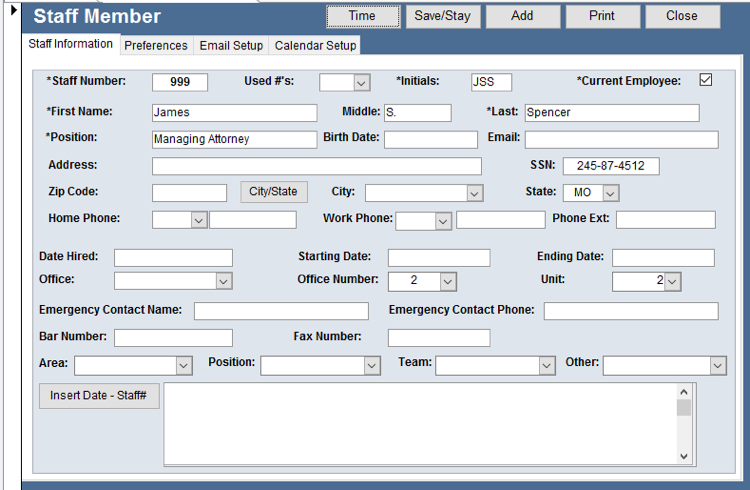This screenshot has width=750, height=490.
Task: Go to the Calendar Setup tab
Action: [315, 45]
